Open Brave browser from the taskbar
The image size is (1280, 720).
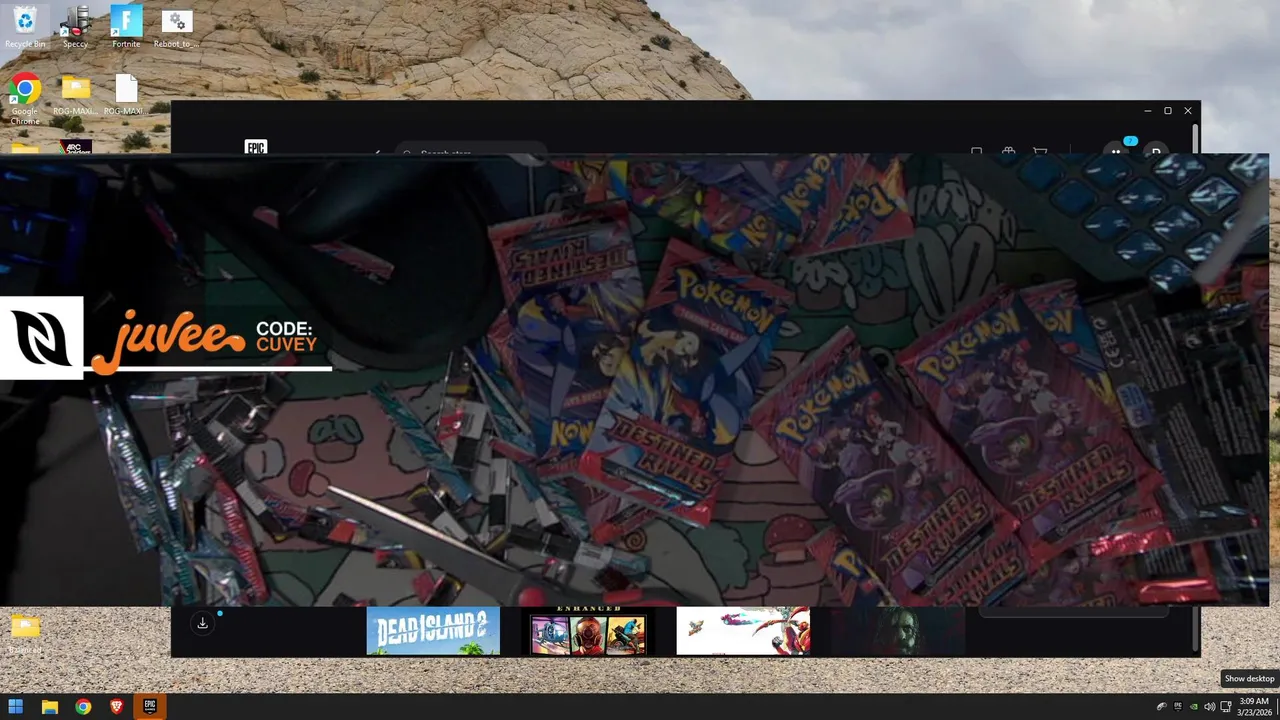pyautogui.click(x=117, y=707)
